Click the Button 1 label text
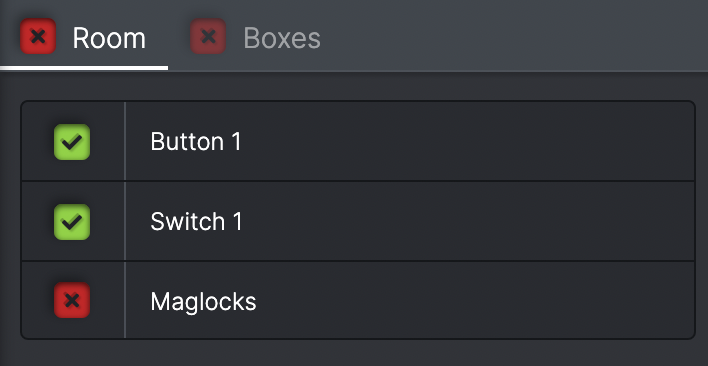The width and height of the screenshot is (708, 366). (196, 142)
